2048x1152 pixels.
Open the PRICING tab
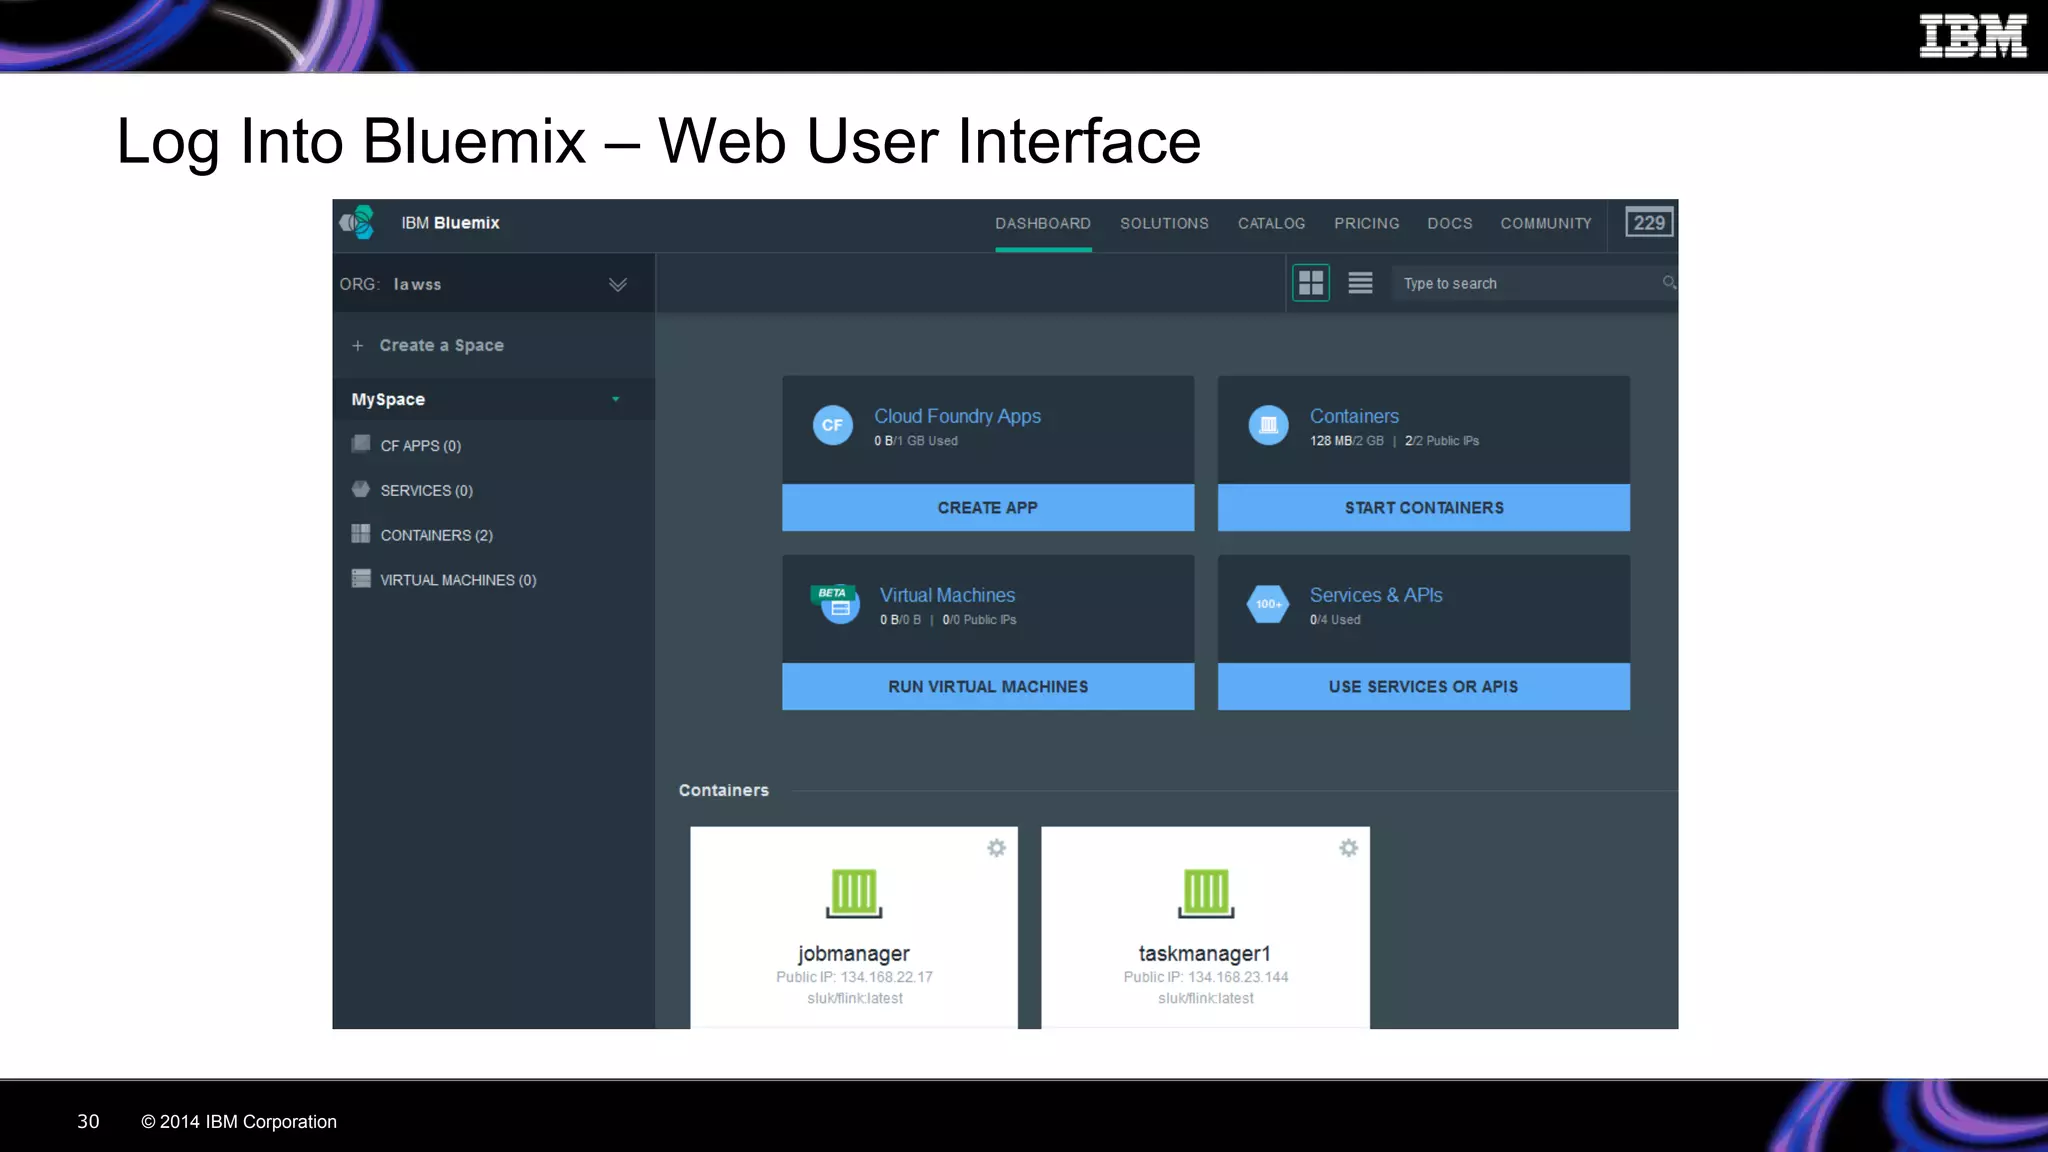pyautogui.click(x=1366, y=223)
